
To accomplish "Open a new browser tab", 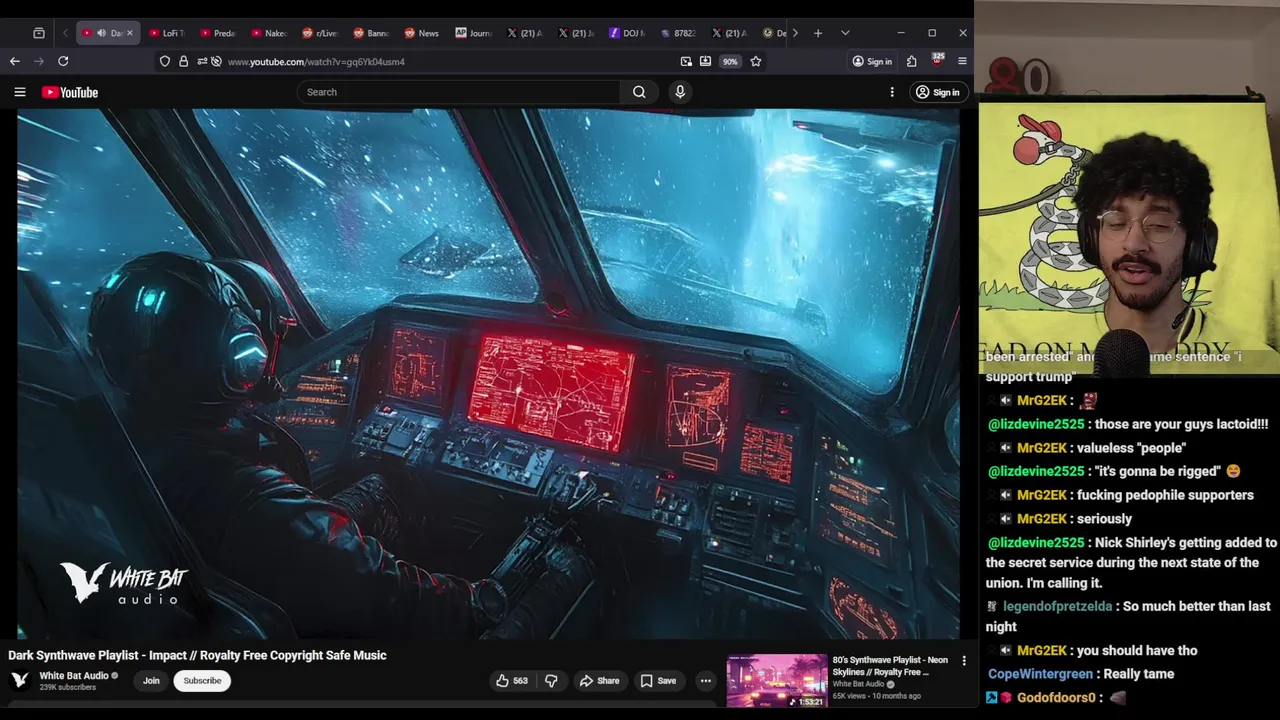I will [818, 33].
